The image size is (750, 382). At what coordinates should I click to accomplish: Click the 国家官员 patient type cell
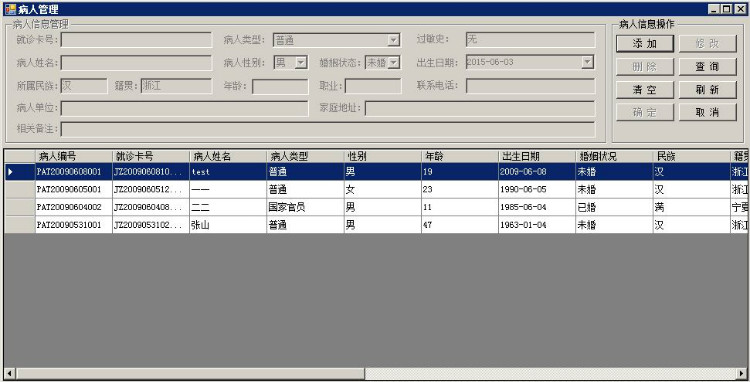305,207
